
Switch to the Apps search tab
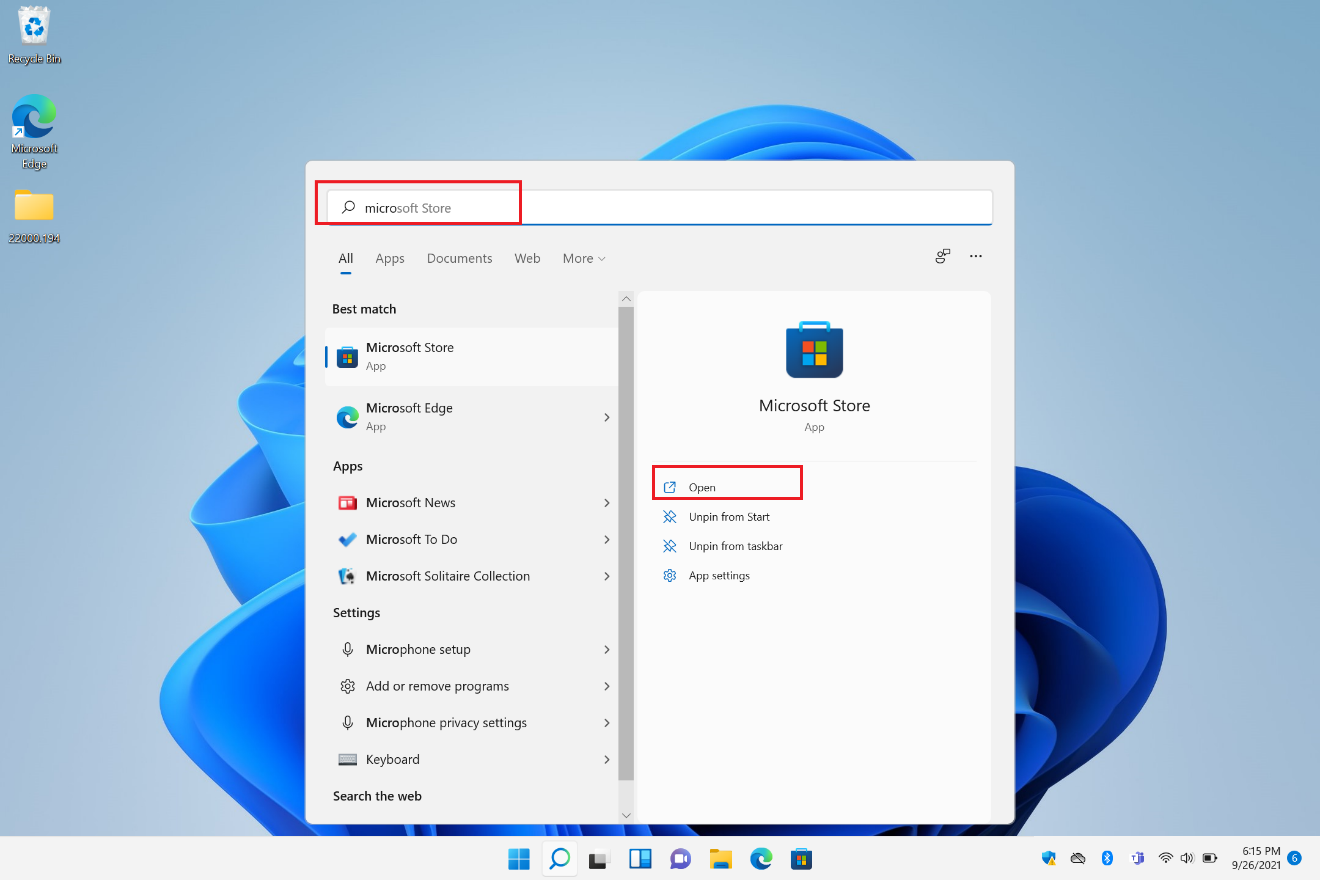(390, 259)
